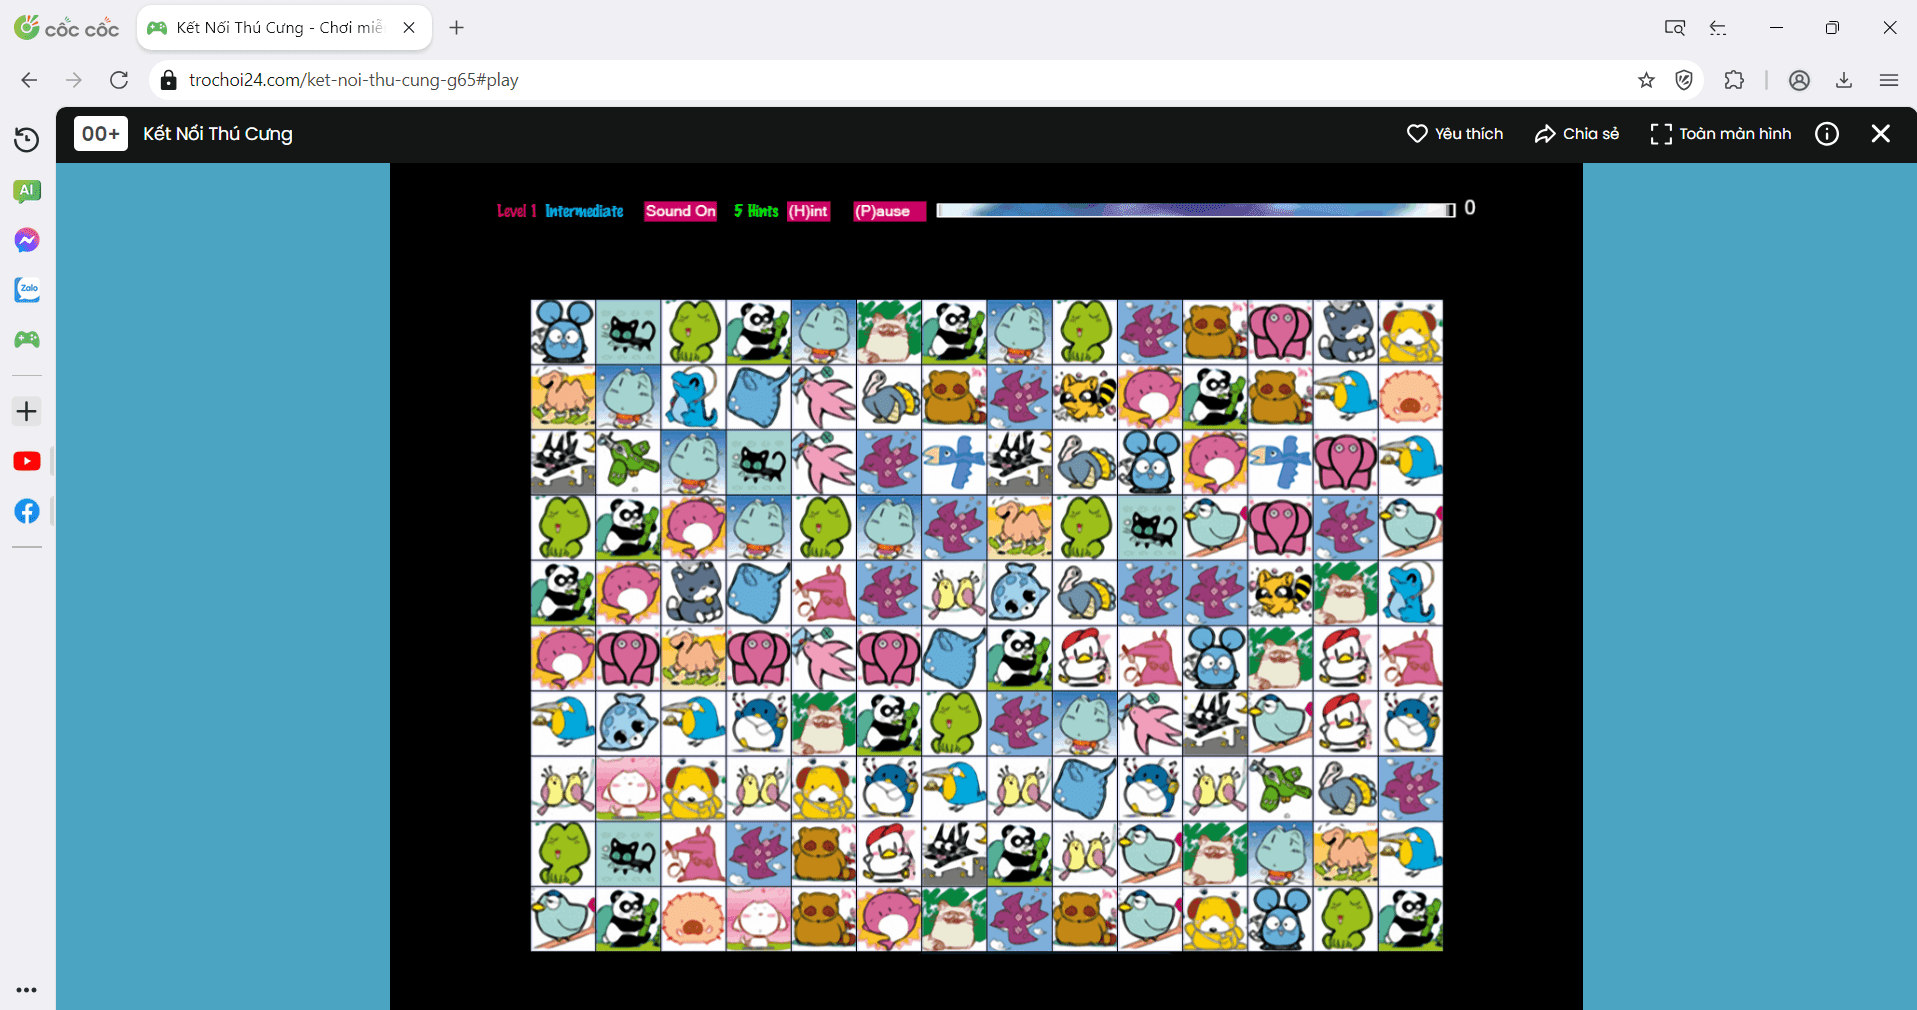Toggle Toàn màn hình fullscreen mode
Viewport: 1917px width, 1010px height.
(x=1720, y=134)
